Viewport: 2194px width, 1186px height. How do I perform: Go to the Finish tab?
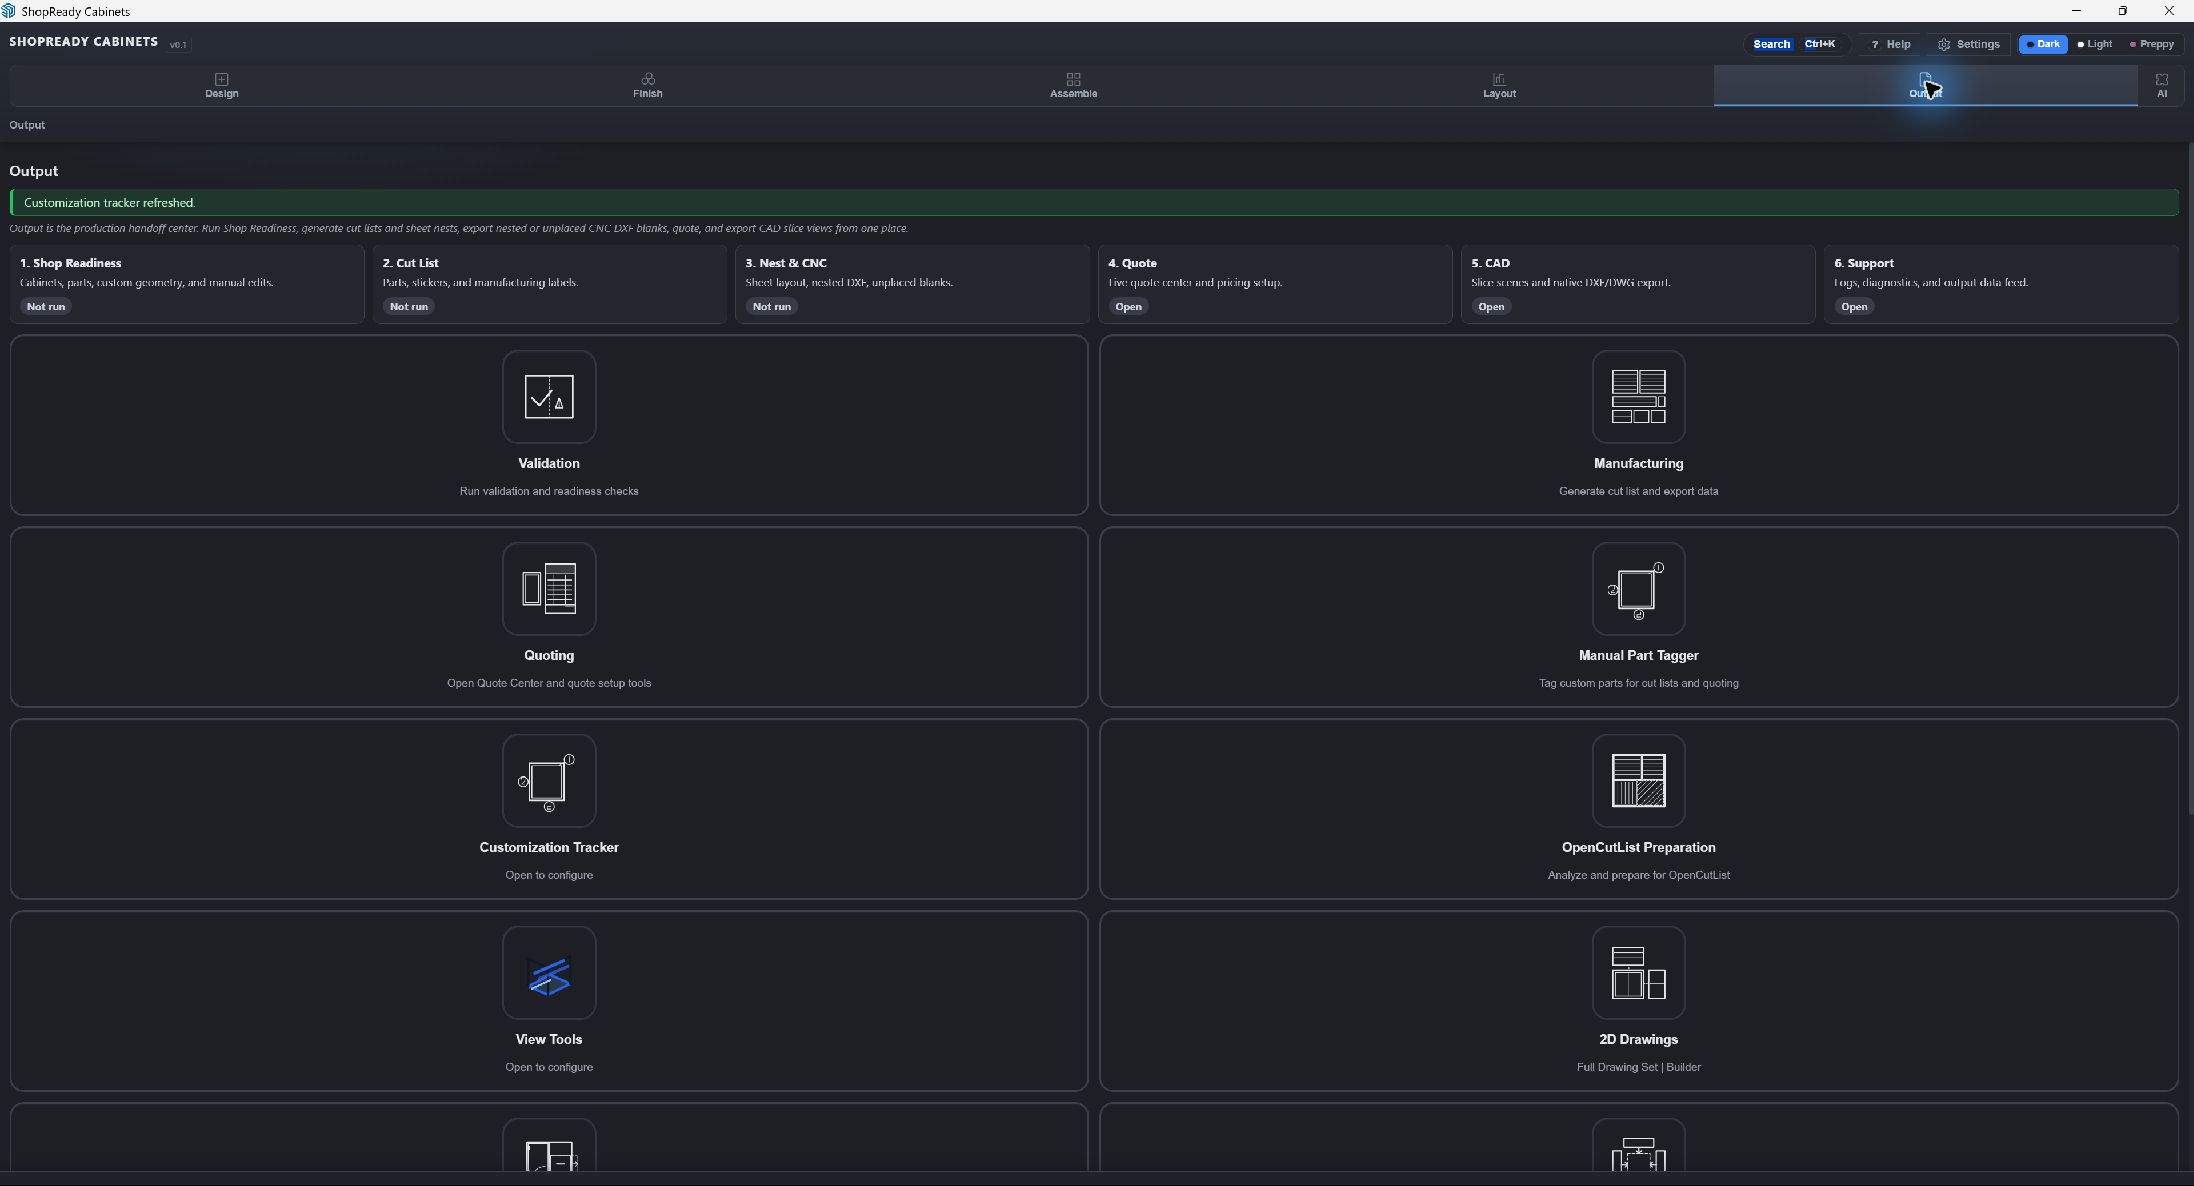pyautogui.click(x=648, y=86)
